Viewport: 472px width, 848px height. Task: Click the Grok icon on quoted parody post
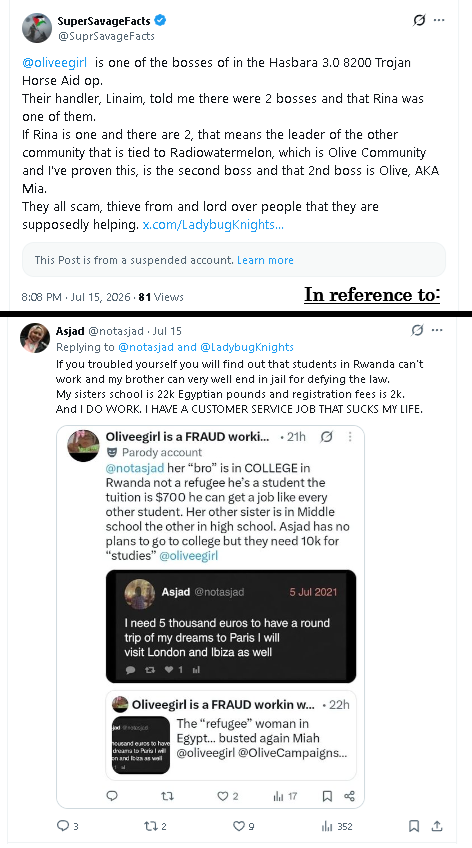pos(327,436)
